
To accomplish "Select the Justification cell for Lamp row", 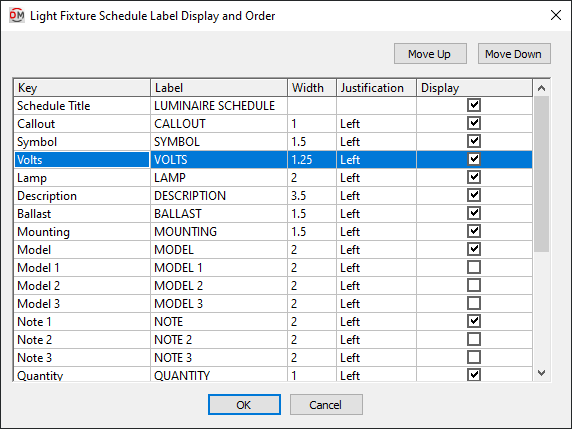I will point(376,178).
